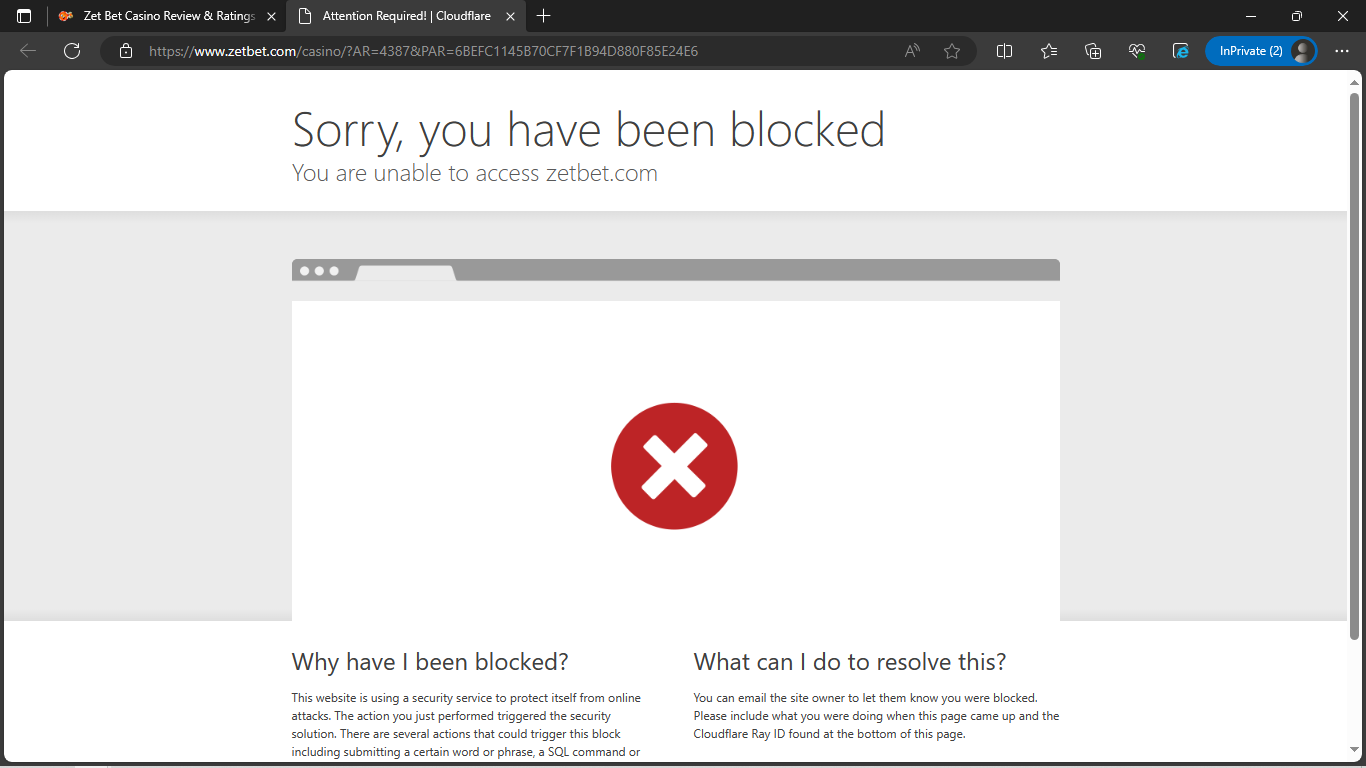Open the Settings and more menu
This screenshot has width=1366, height=768.
[x=1343, y=51]
